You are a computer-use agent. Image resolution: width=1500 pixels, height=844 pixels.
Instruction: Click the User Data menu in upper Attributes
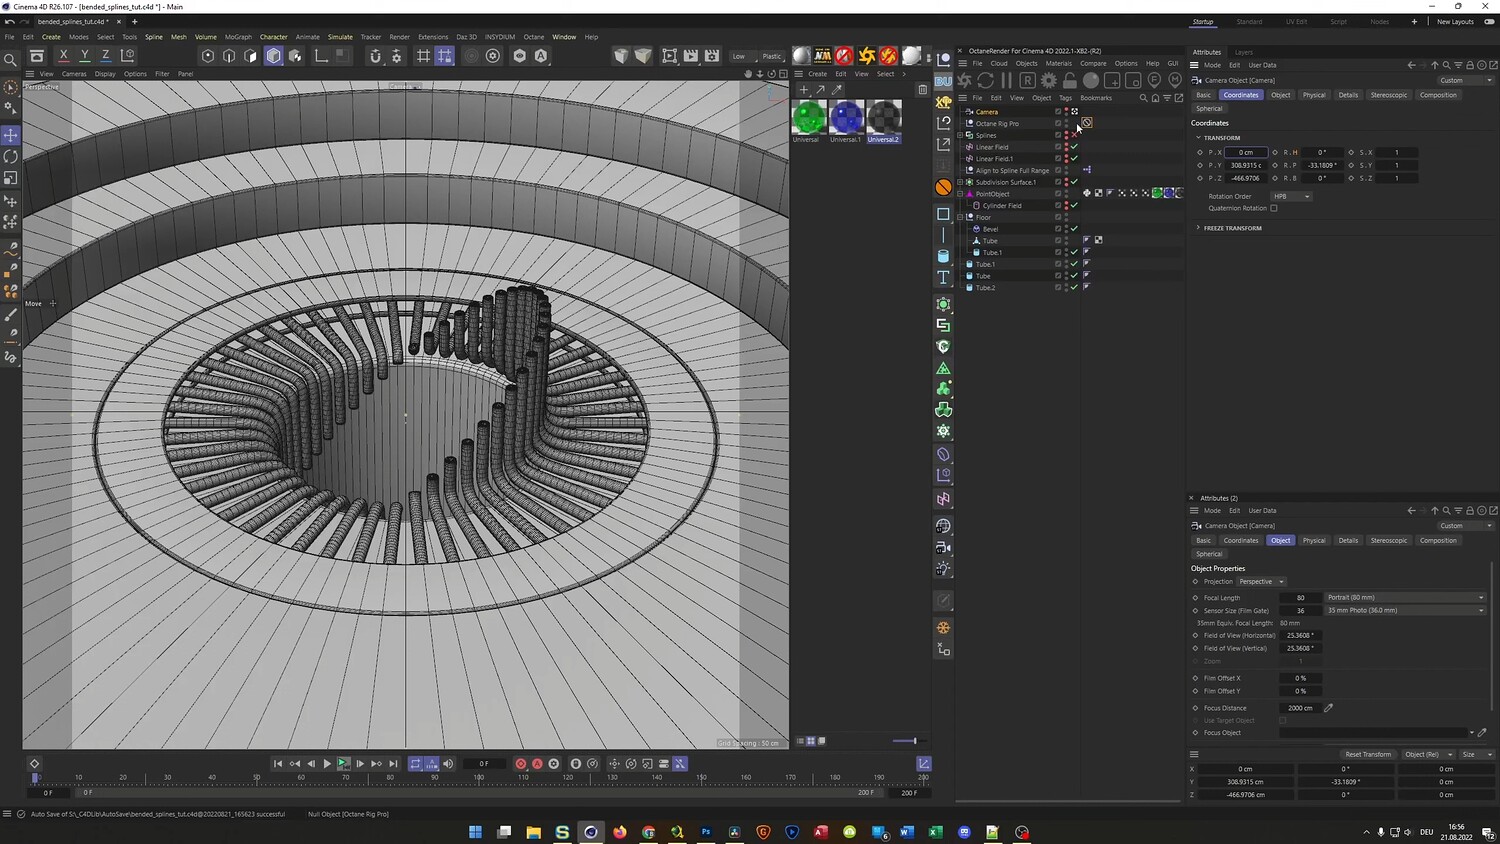pyautogui.click(x=1262, y=65)
